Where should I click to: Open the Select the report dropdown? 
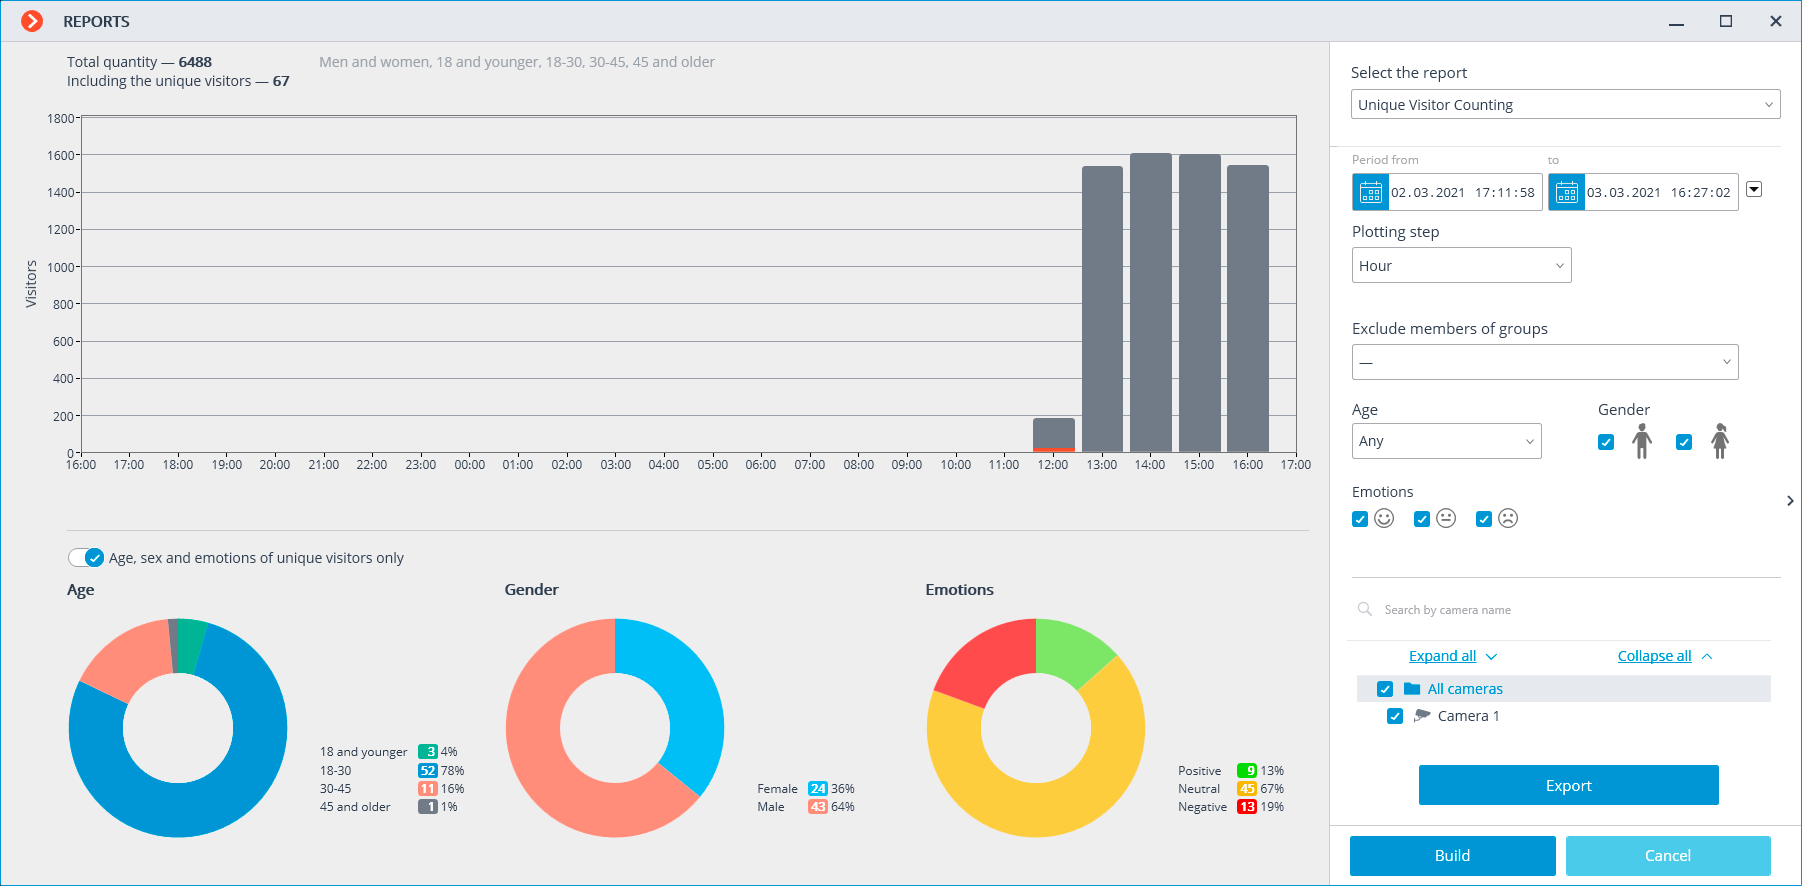pos(1565,104)
